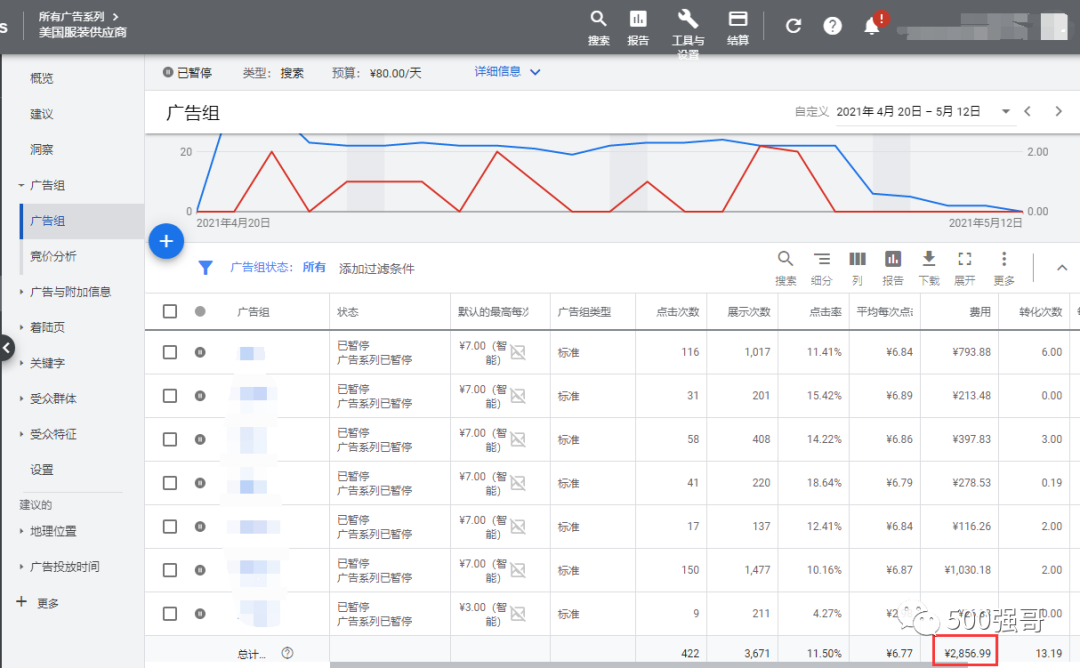Click the 展开 fullscreen expand icon
Viewport: 1080px width, 668px height.
coord(965,260)
